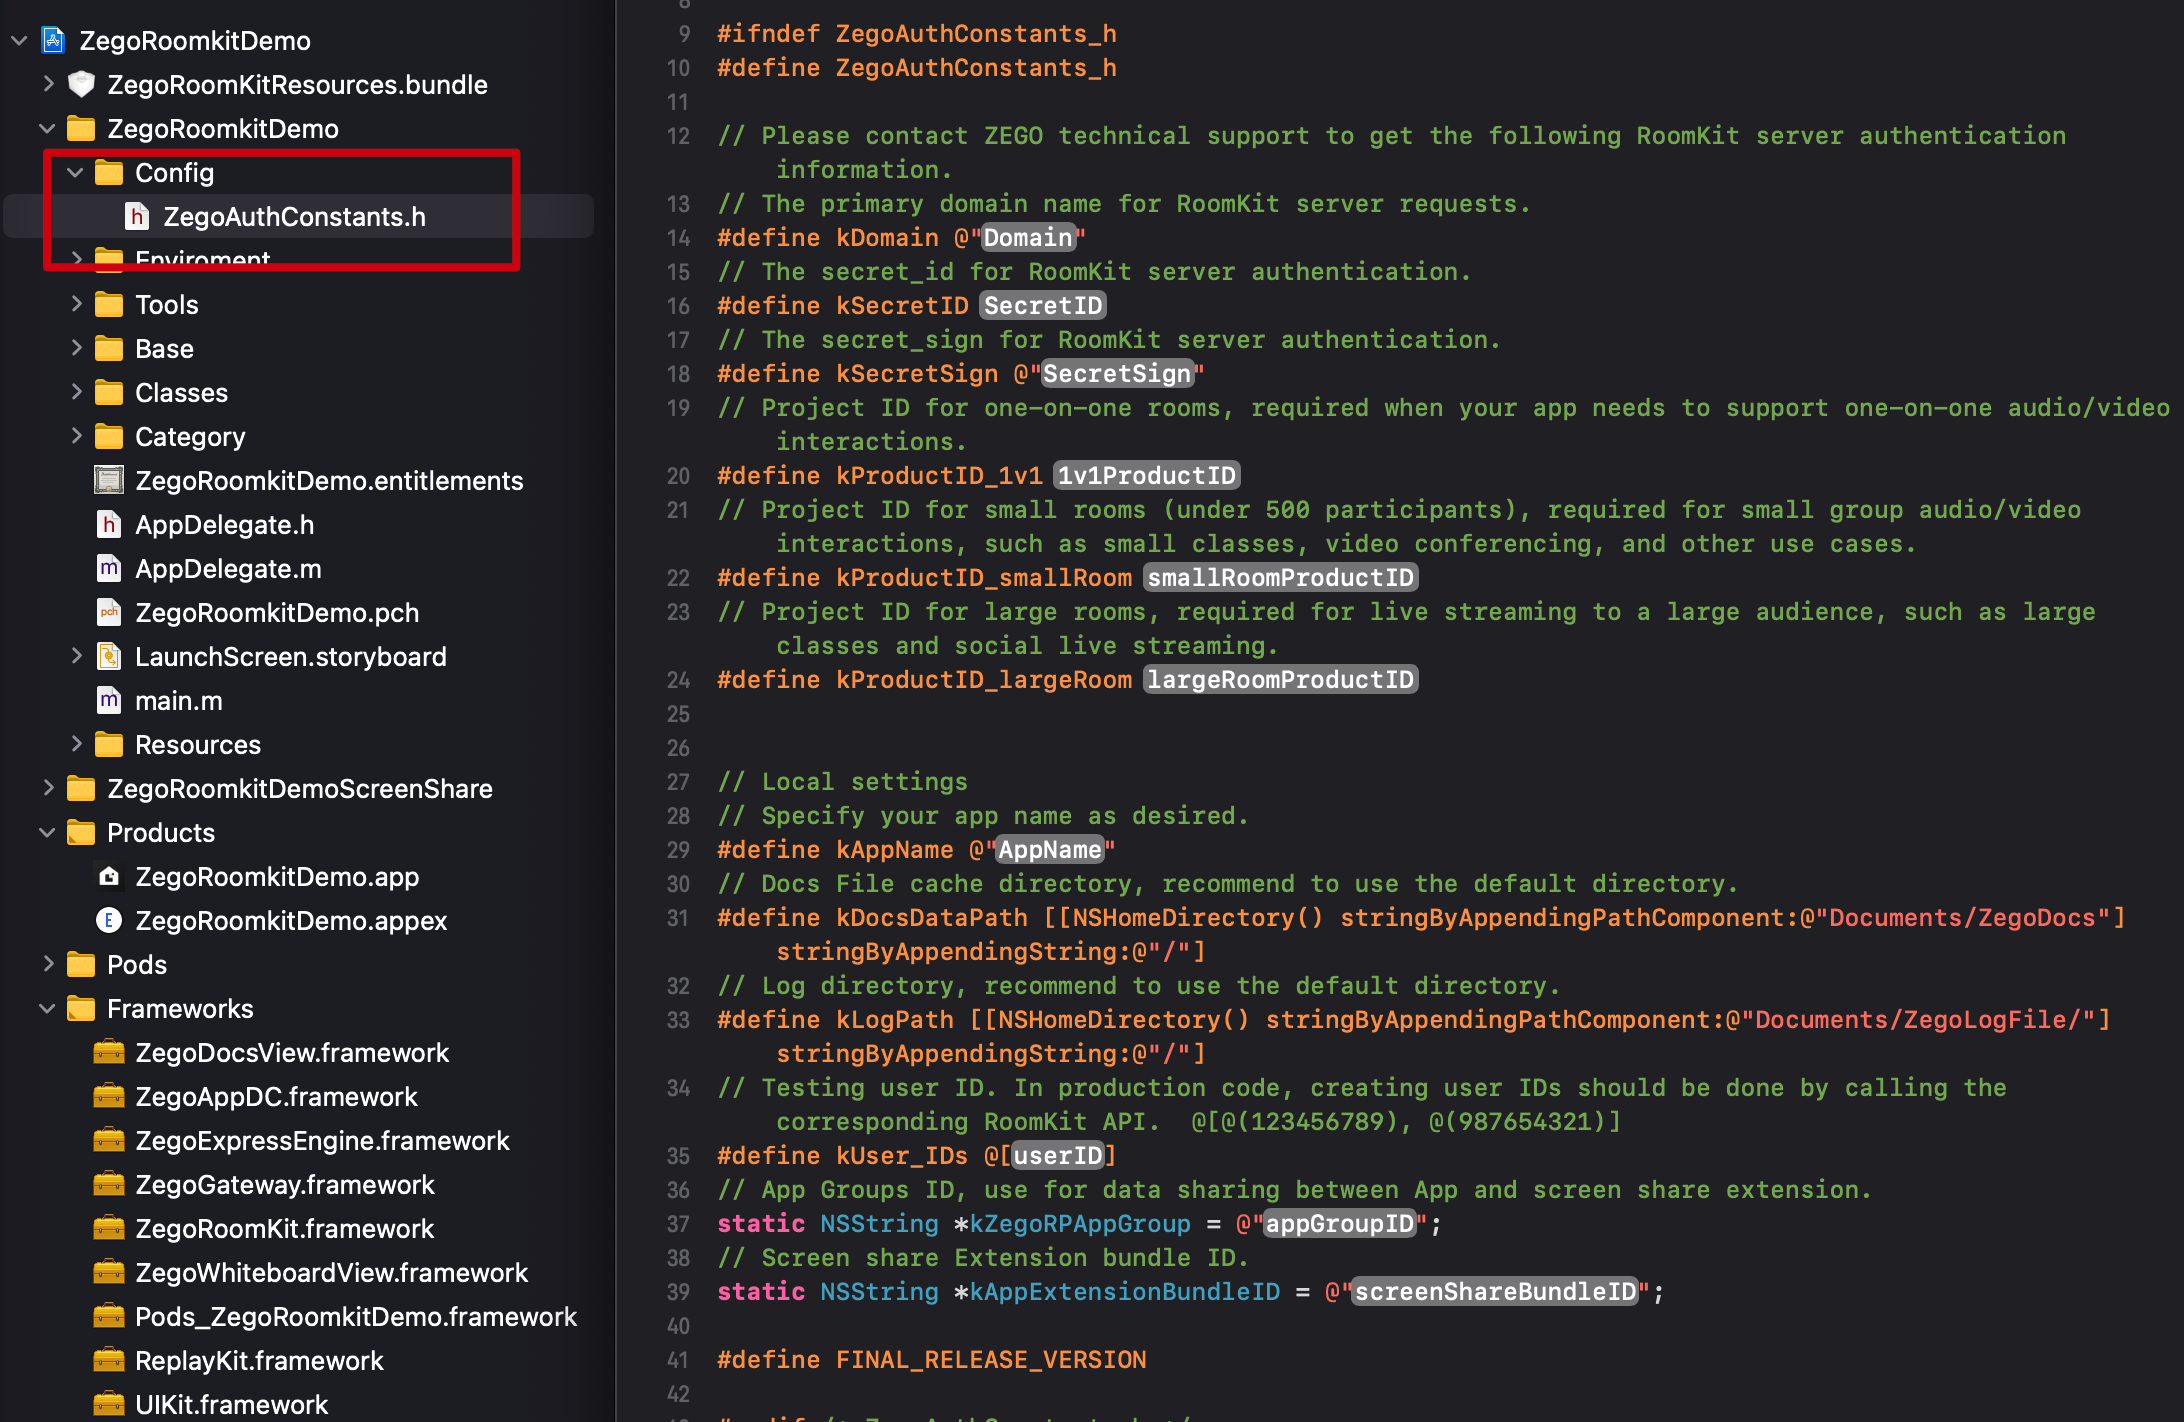Click the ZegoExpressEngine.framework toolbox icon
Screen dimensions: 2184x1422
109,1141
